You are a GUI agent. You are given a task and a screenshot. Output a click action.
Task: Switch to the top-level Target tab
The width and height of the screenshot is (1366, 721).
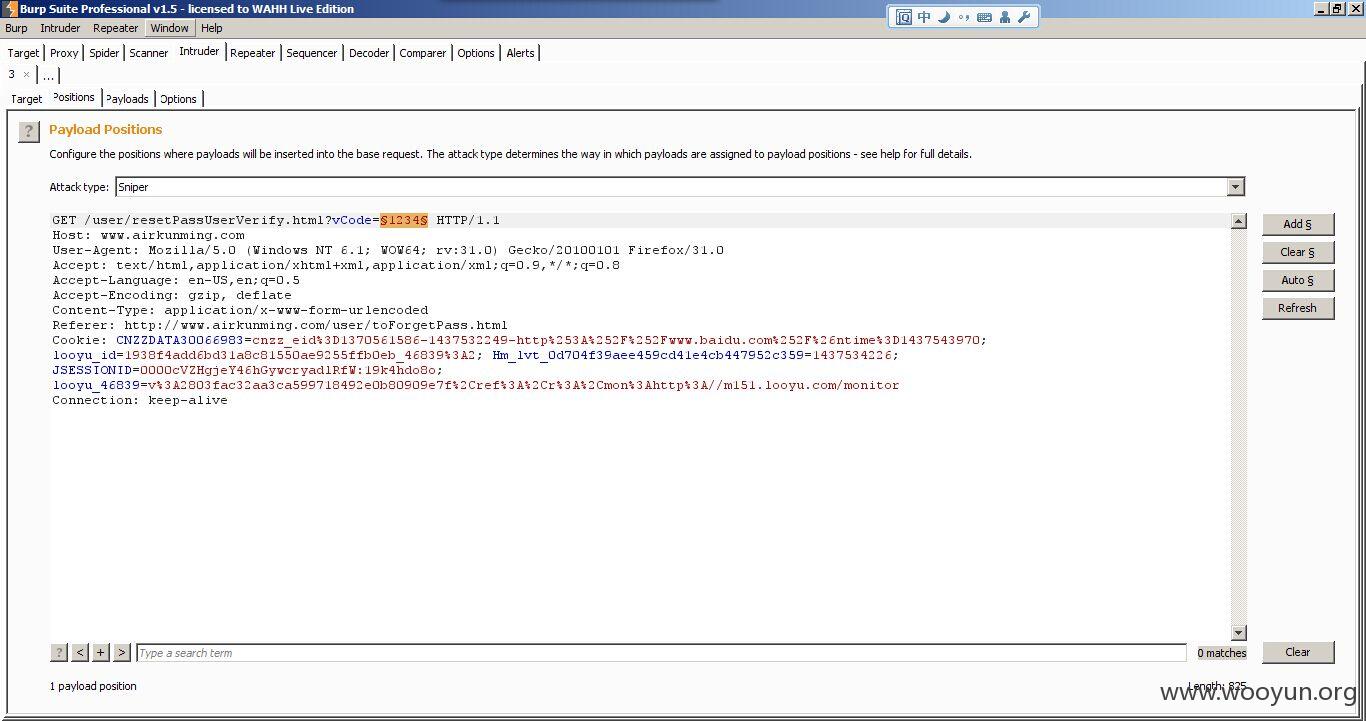click(23, 53)
